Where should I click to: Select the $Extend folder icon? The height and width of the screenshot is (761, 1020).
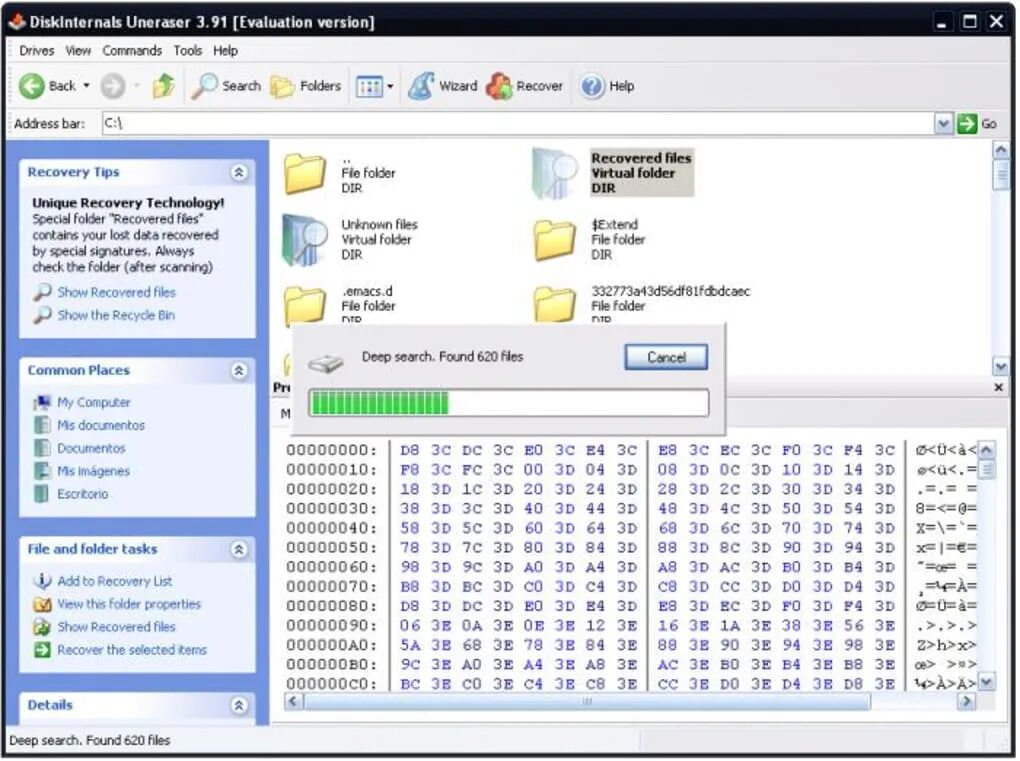click(x=554, y=240)
